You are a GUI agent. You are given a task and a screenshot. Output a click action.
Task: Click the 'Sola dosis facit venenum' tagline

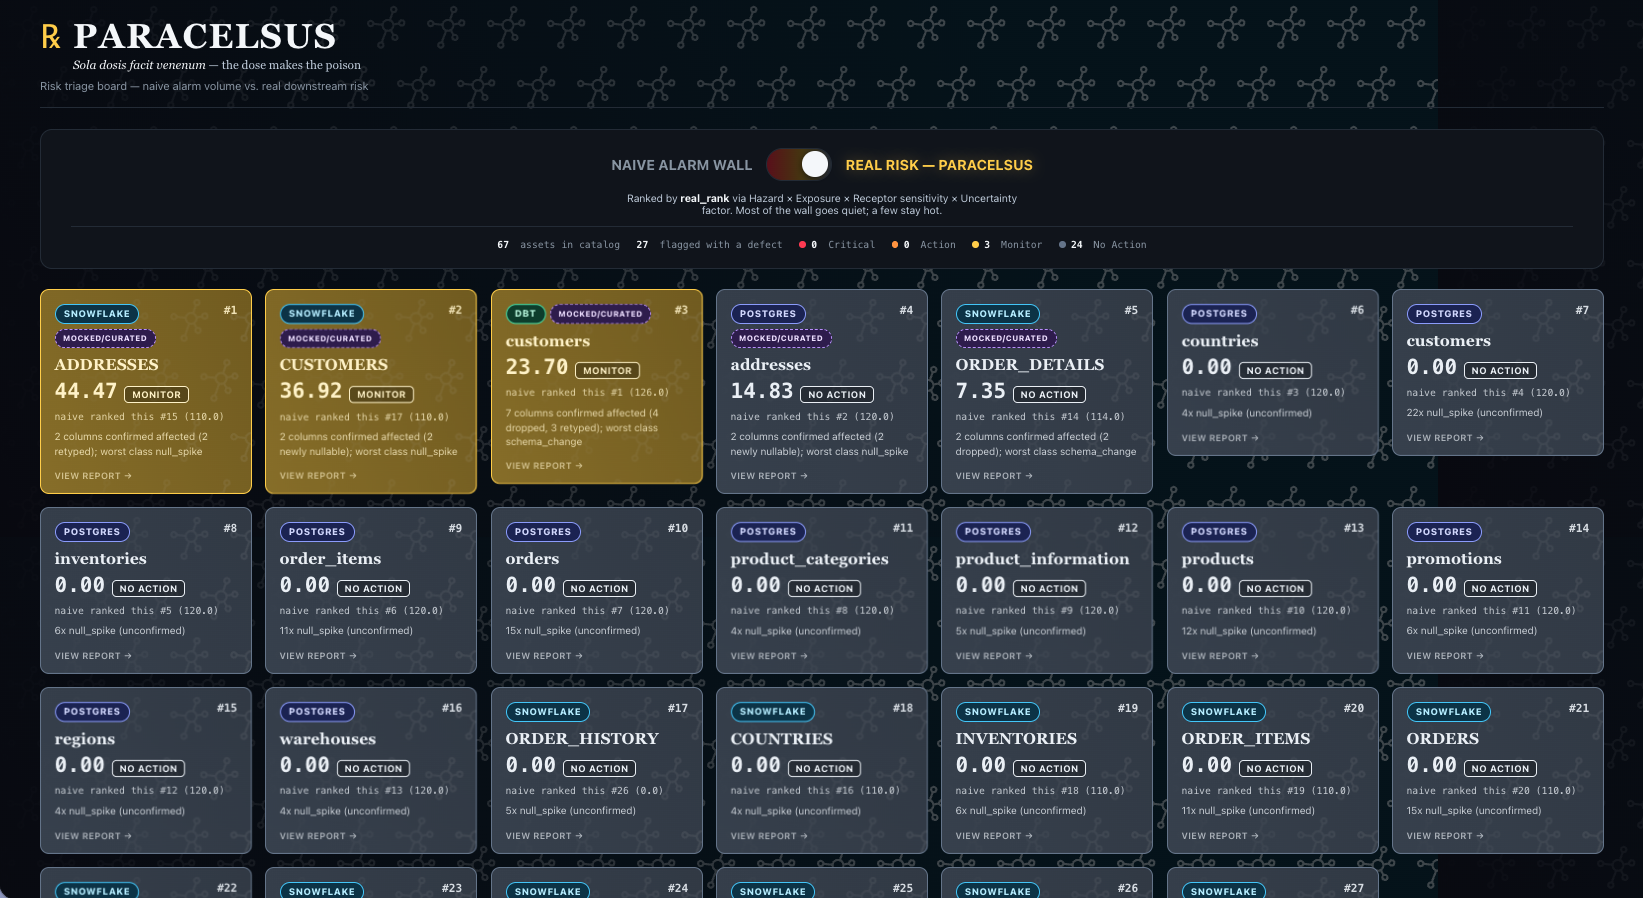coord(139,65)
